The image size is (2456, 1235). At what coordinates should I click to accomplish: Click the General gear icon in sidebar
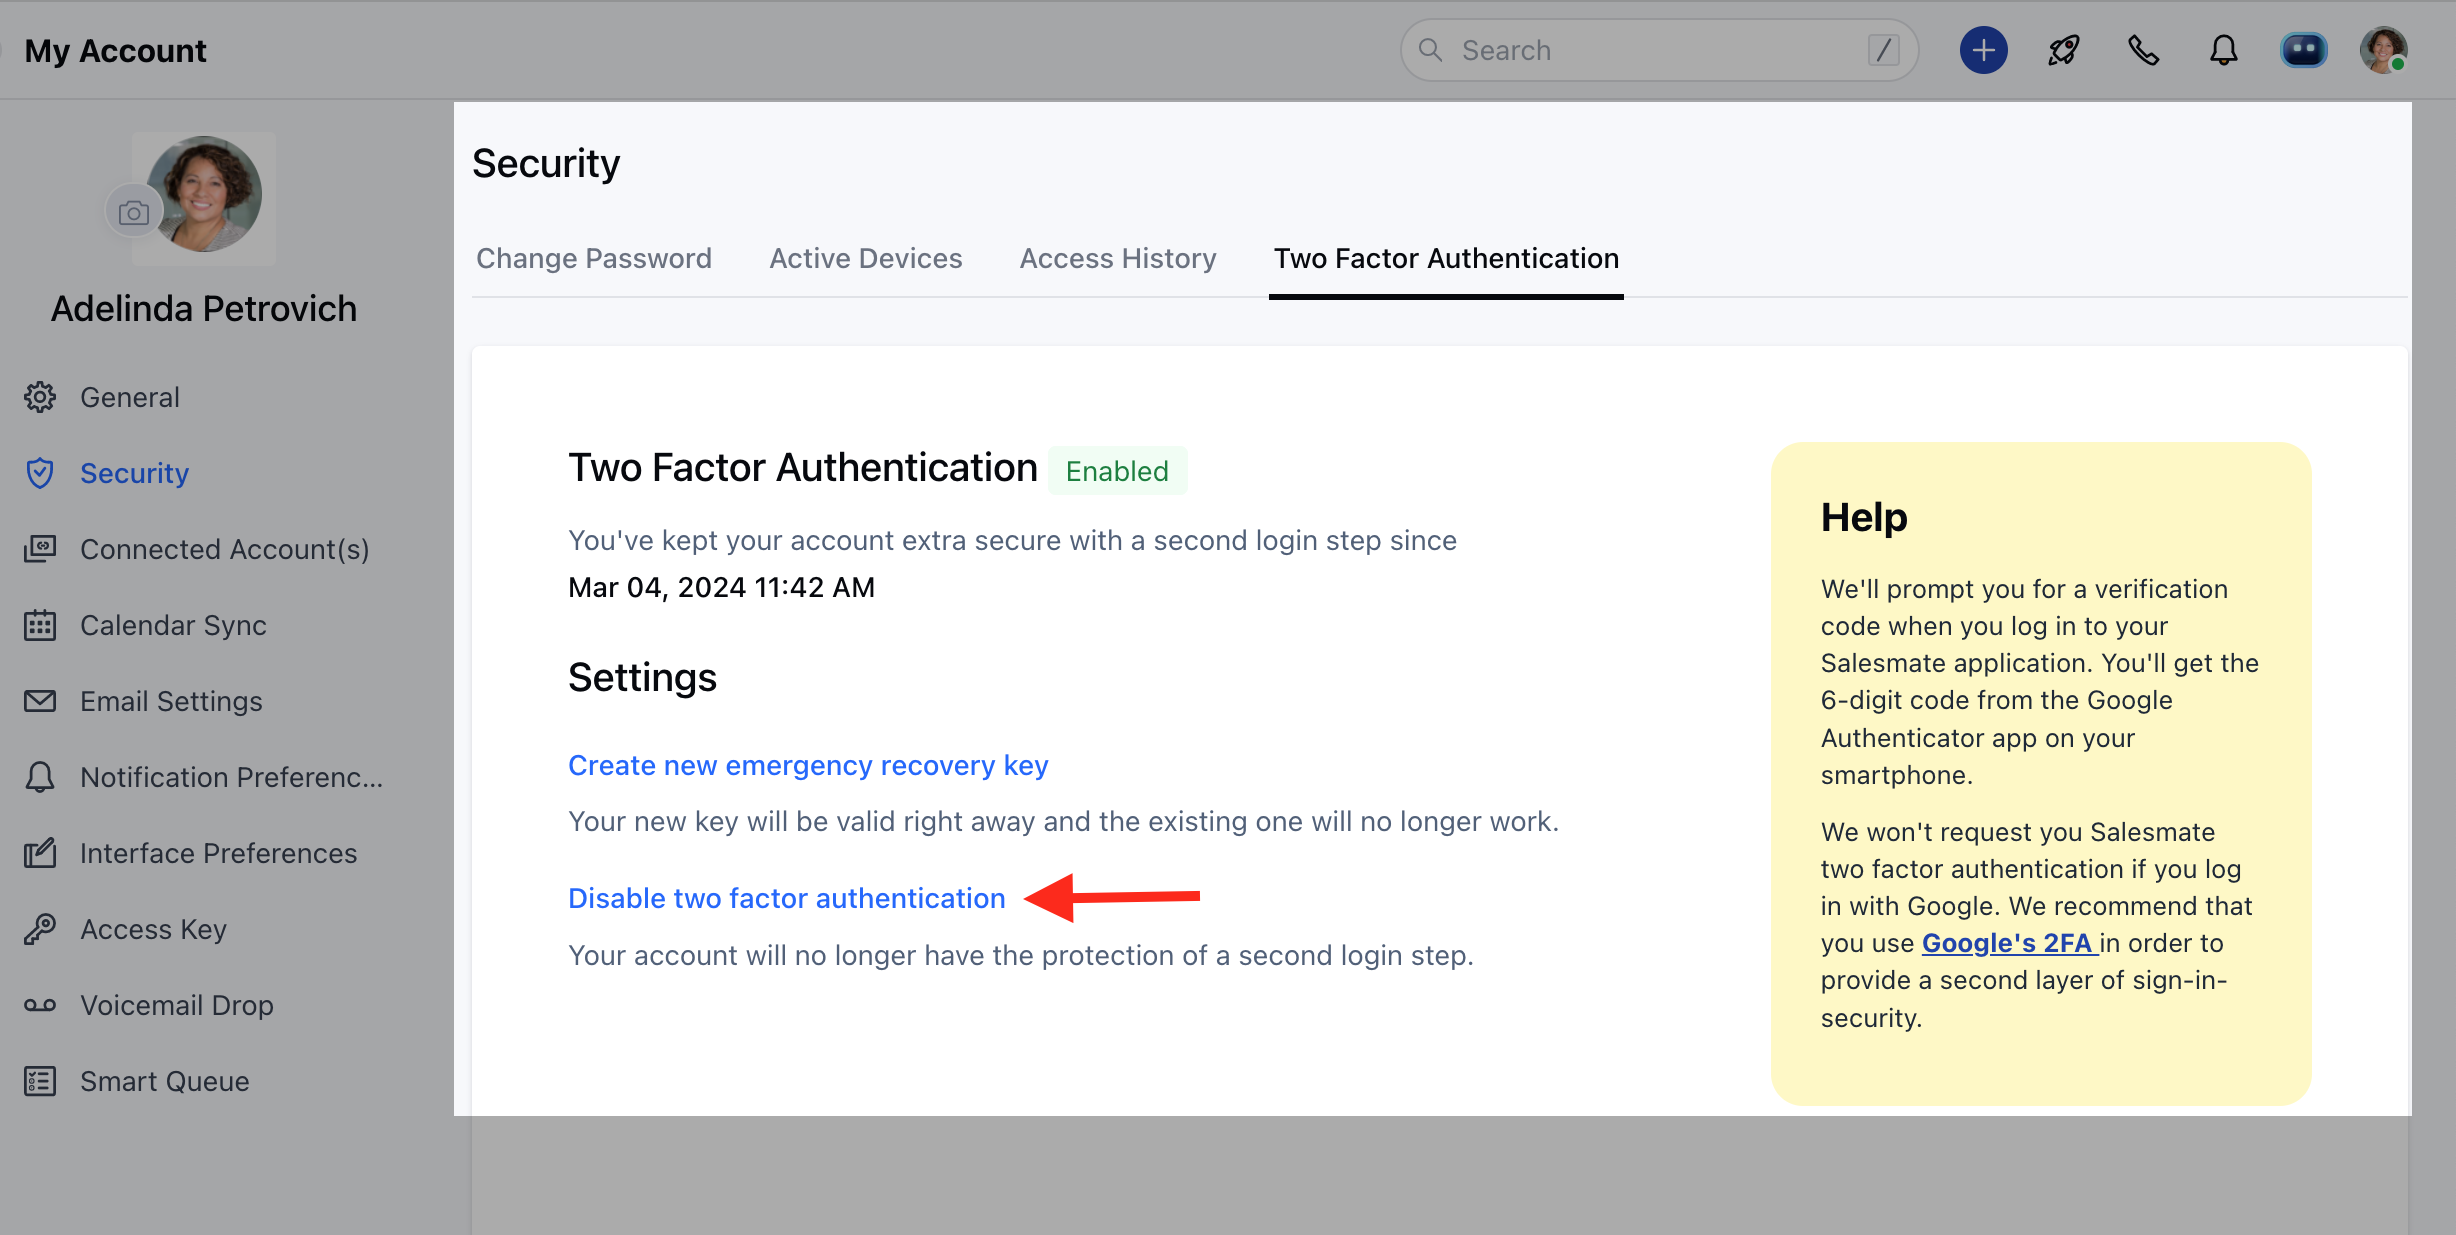tap(40, 397)
